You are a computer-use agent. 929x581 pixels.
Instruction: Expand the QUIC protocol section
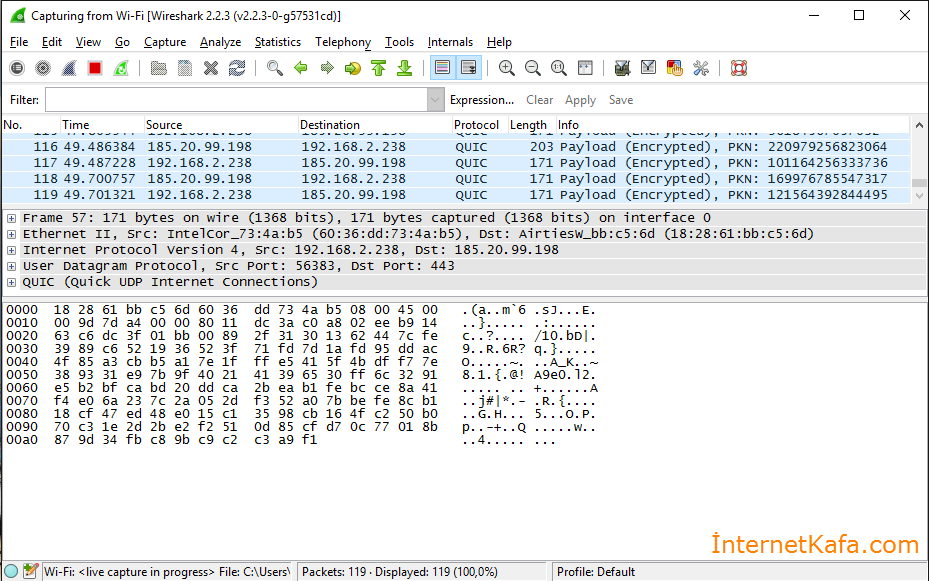[11, 283]
